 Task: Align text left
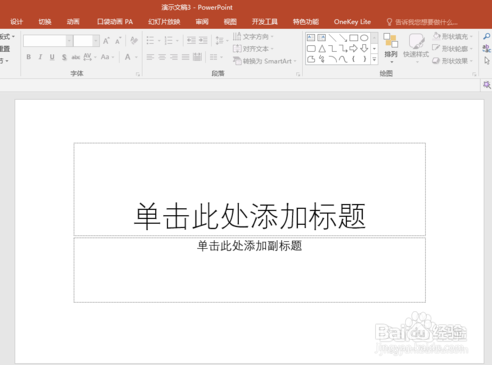tap(150, 57)
